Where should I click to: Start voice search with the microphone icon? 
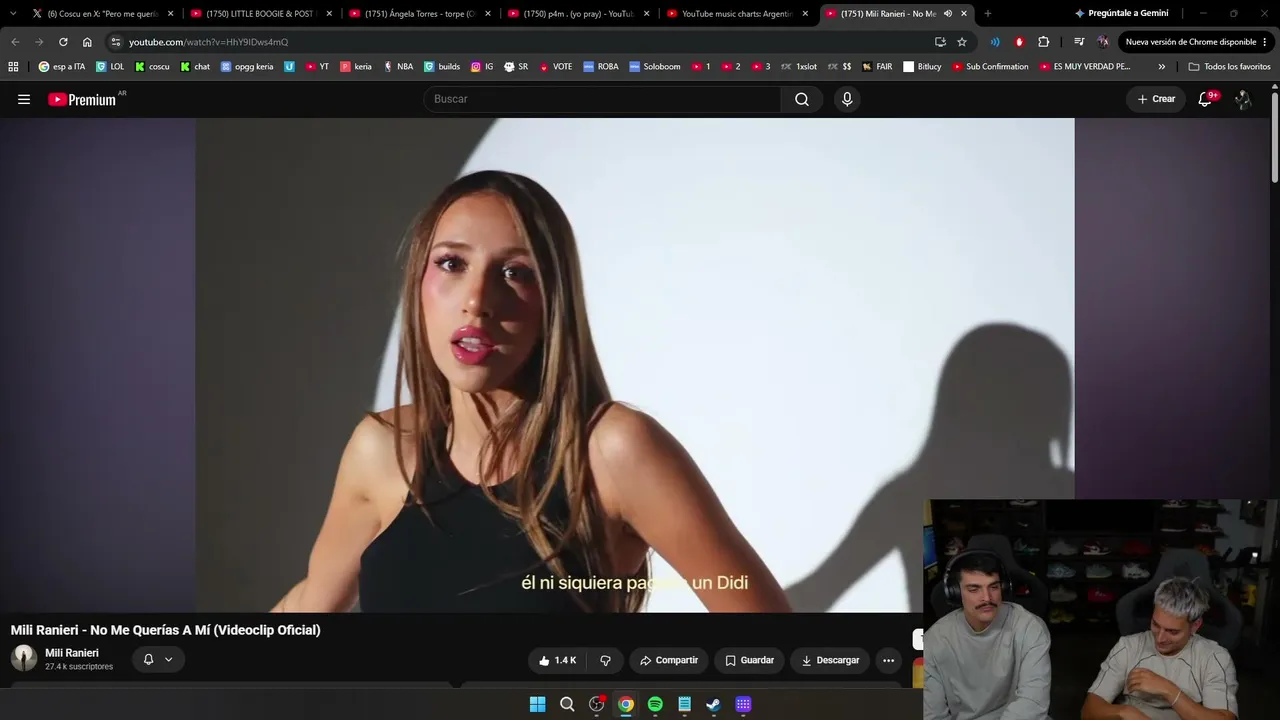pyautogui.click(x=847, y=99)
